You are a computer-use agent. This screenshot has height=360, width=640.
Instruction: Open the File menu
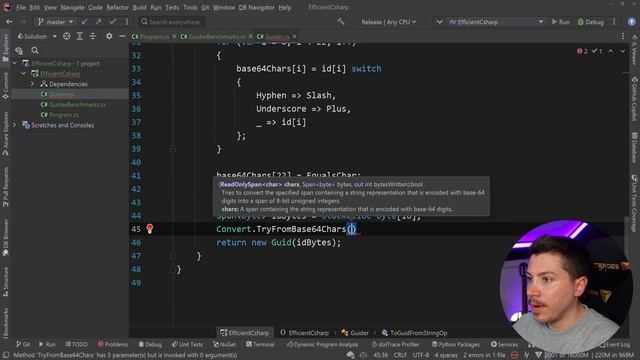21,7
